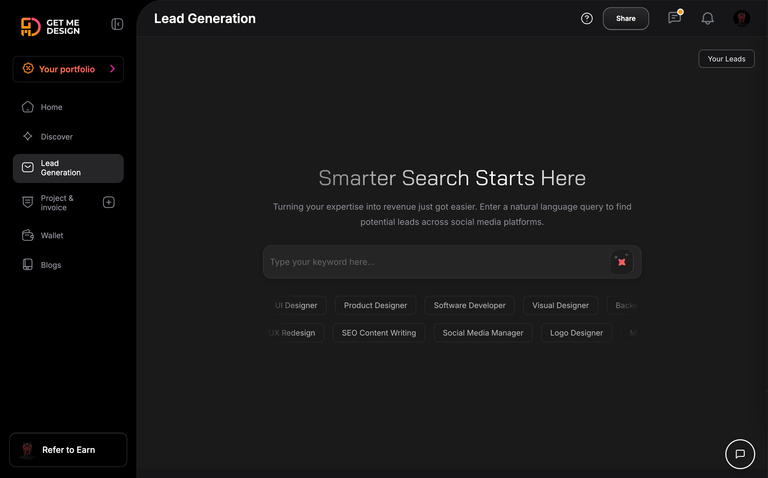Image resolution: width=768 pixels, height=478 pixels.
Task: Click the AI sparkle search icon
Action: pos(622,262)
